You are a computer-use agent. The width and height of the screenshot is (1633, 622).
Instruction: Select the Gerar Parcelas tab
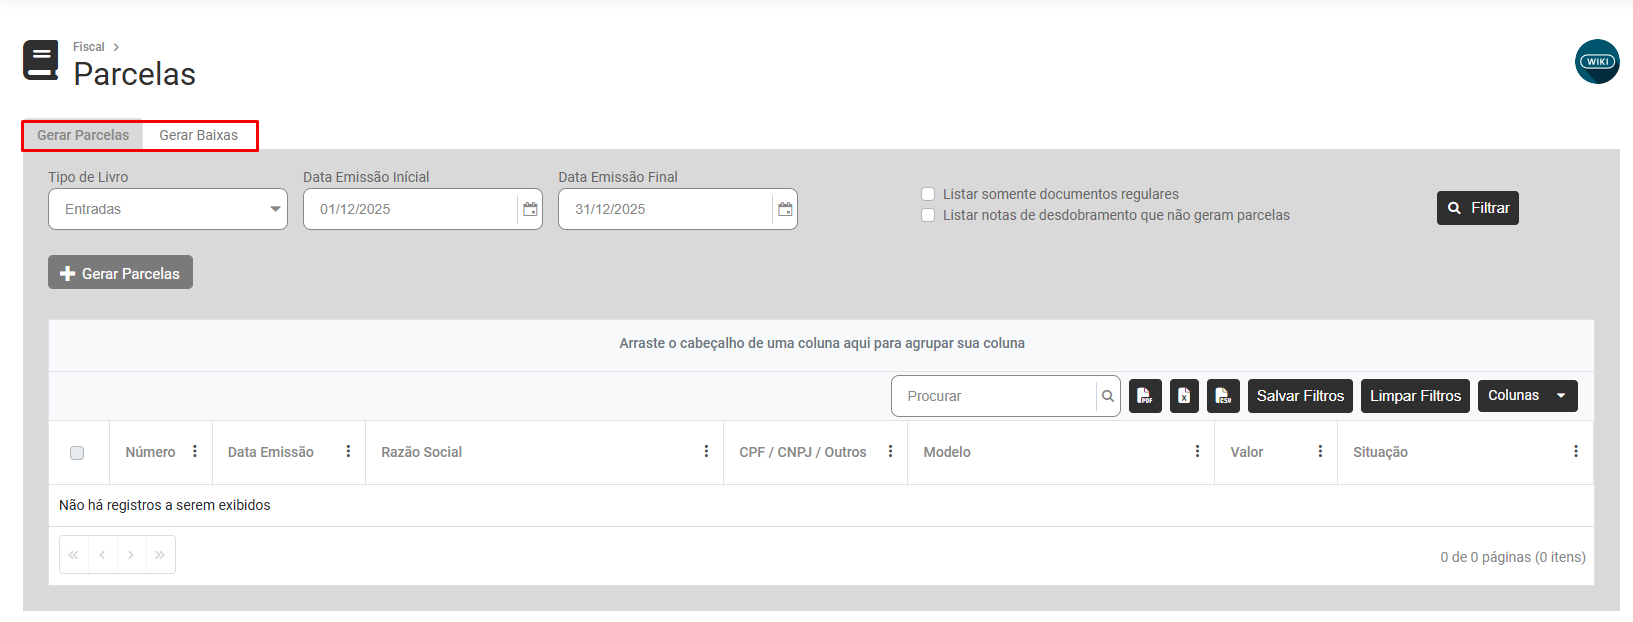tap(83, 135)
